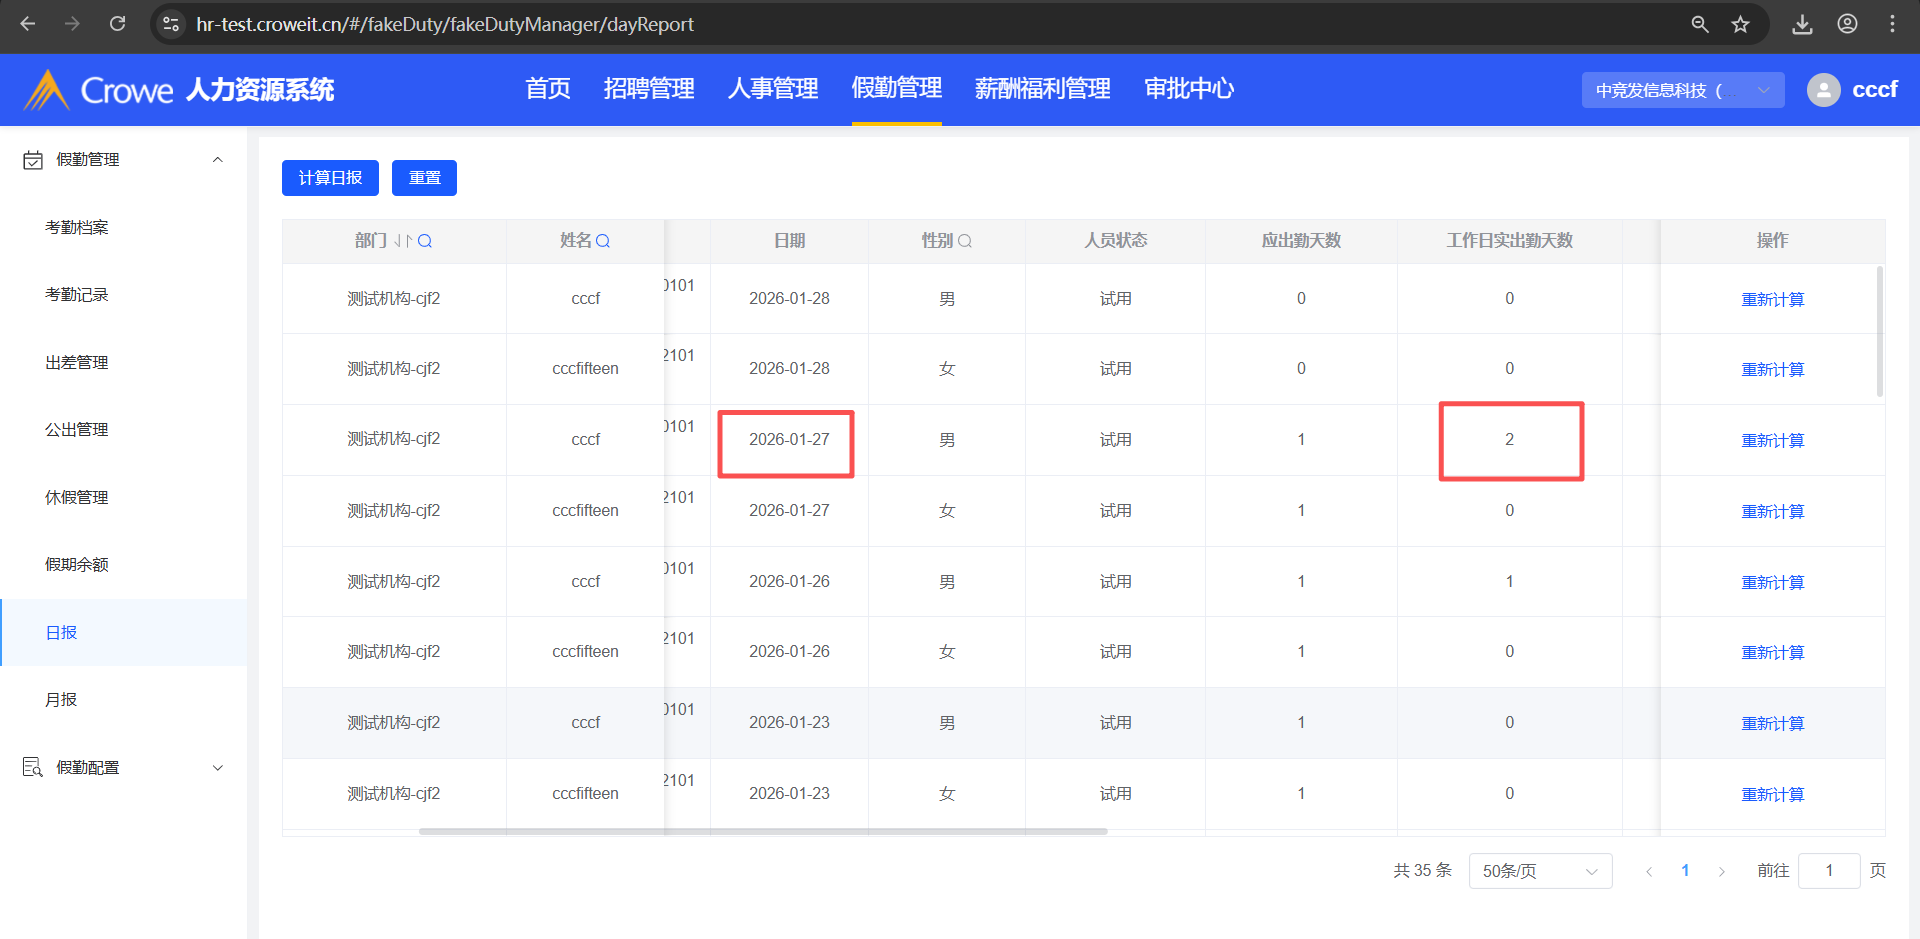Open the 审批中心 top menu
Screen dimensions: 1920x939
coord(1189,89)
